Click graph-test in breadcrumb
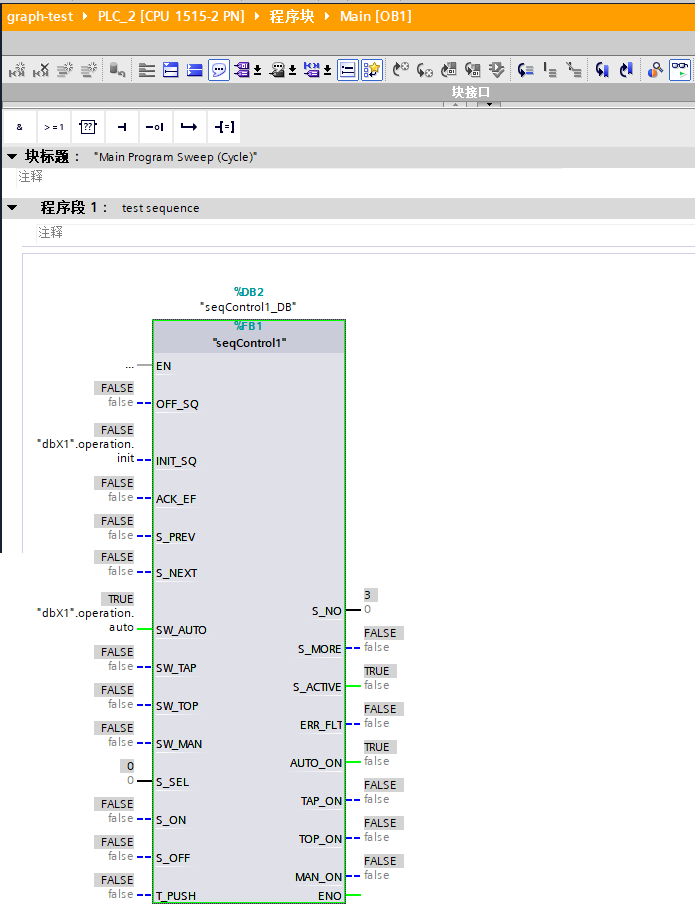695x913 pixels. click(x=40, y=16)
